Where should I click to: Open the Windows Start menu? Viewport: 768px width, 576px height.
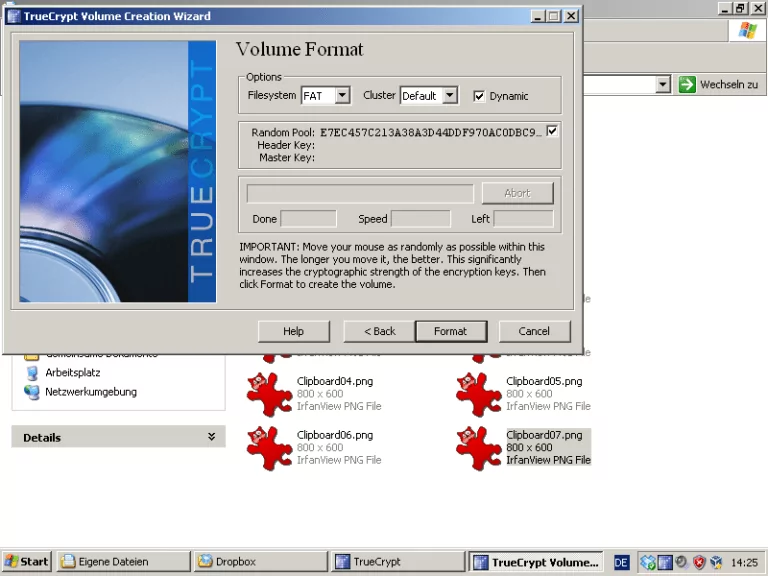26,562
